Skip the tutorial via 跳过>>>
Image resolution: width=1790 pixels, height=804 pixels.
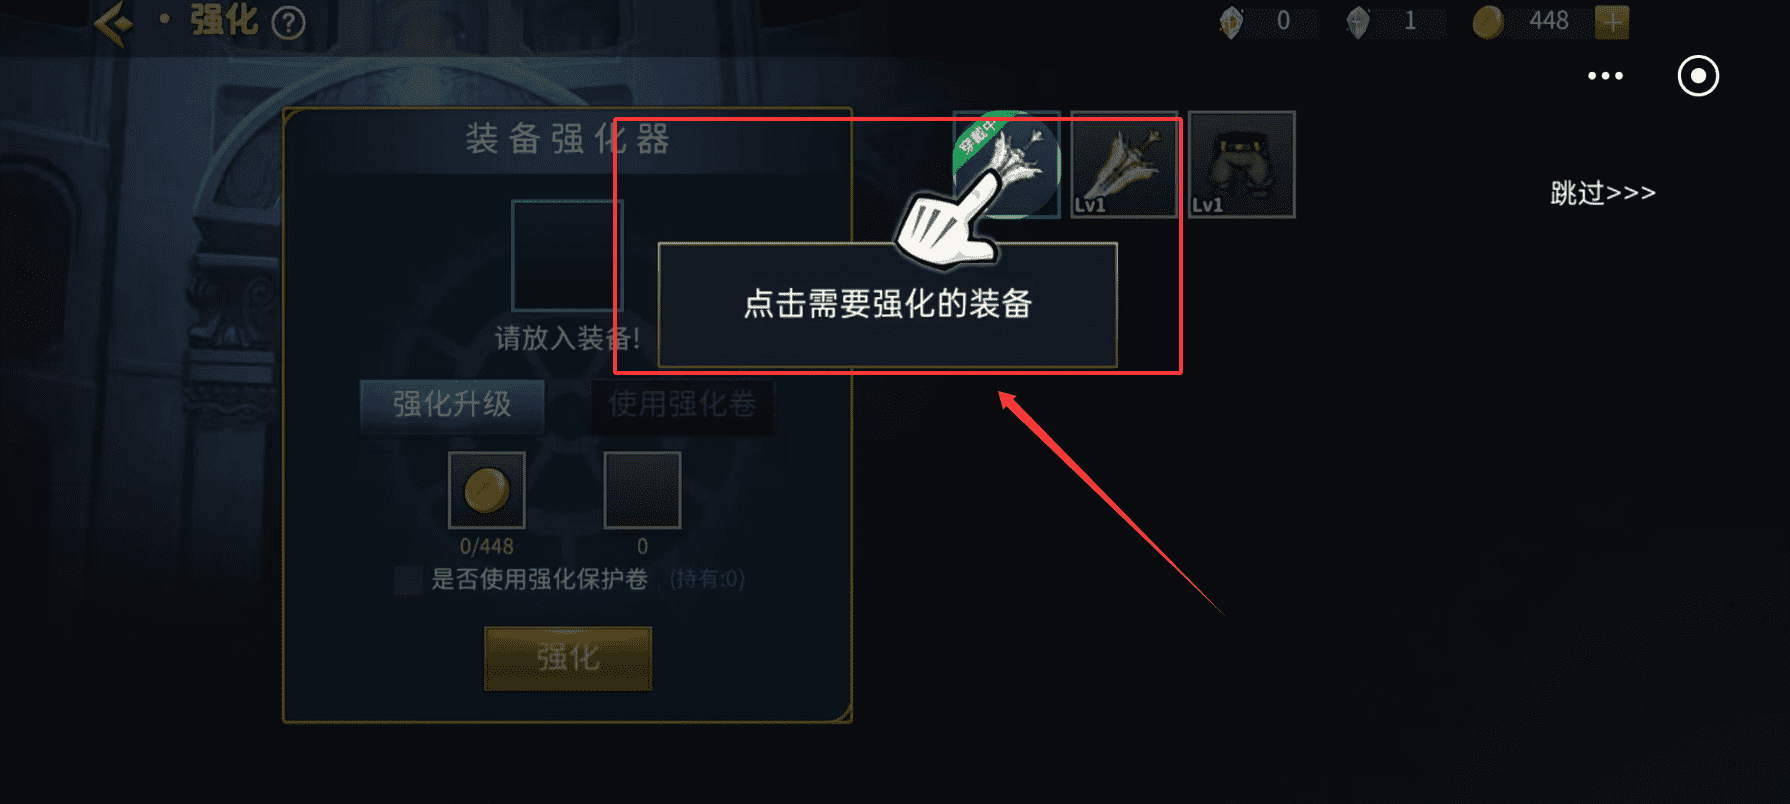pos(1603,192)
